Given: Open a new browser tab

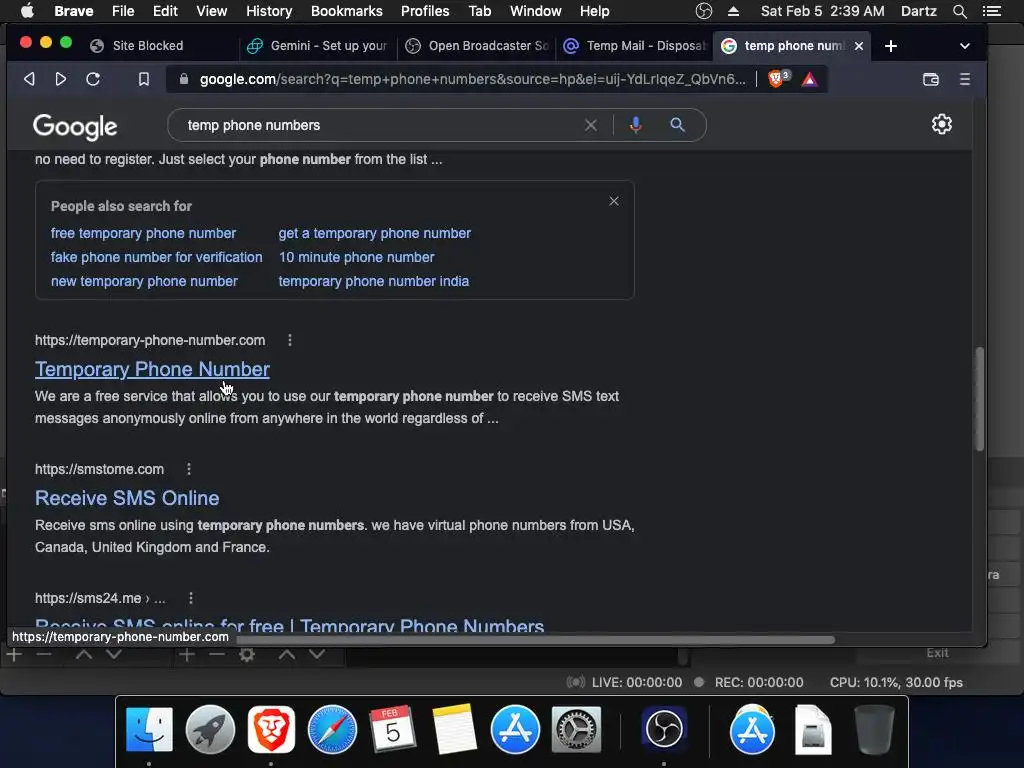Looking at the screenshot, I should click(891, 46).
